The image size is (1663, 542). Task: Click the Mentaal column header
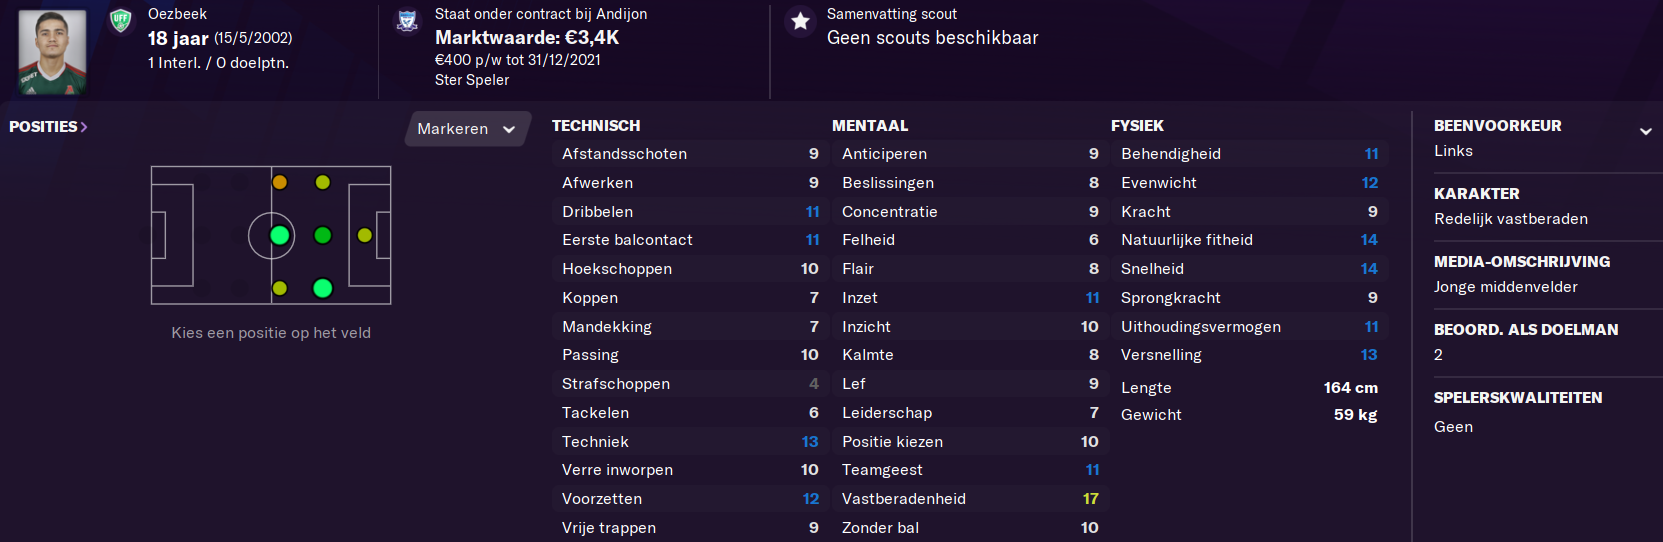870,126
